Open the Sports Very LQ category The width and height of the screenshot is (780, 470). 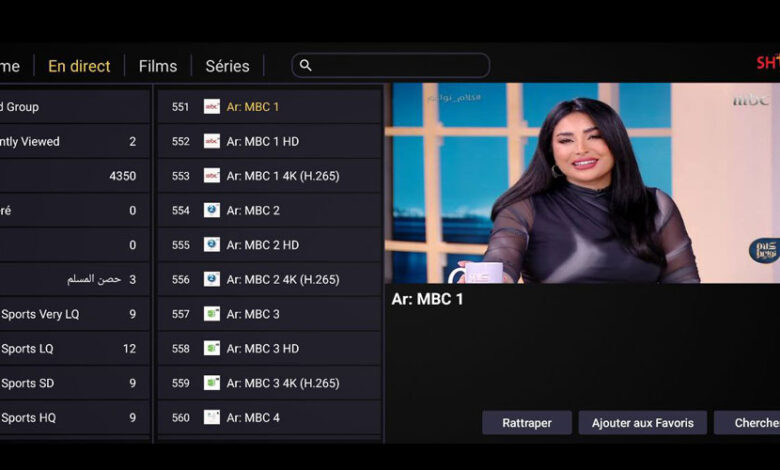pyautogui.click(x=70, y=314)
